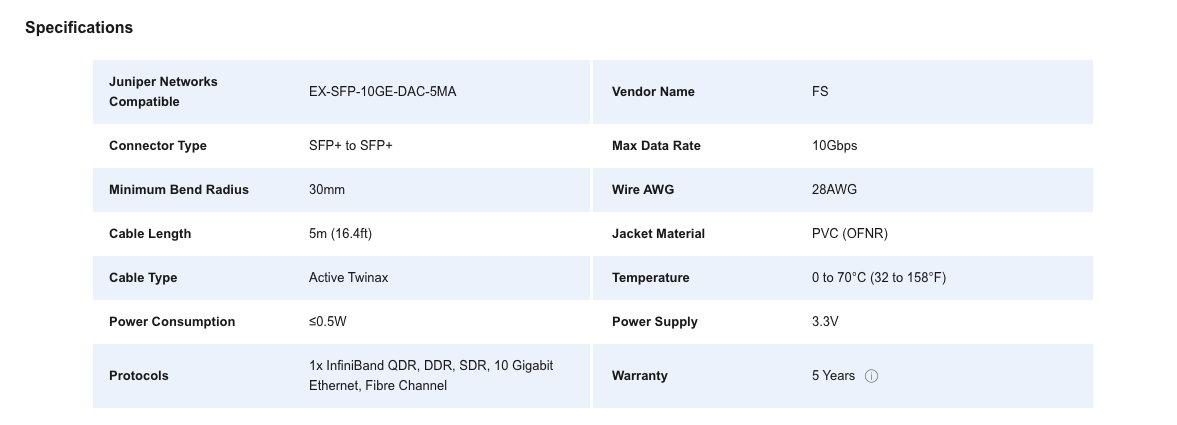Click the Power Consumption label
The height and width of the screenshot is (425, 1177).
[x=172, y=322]
